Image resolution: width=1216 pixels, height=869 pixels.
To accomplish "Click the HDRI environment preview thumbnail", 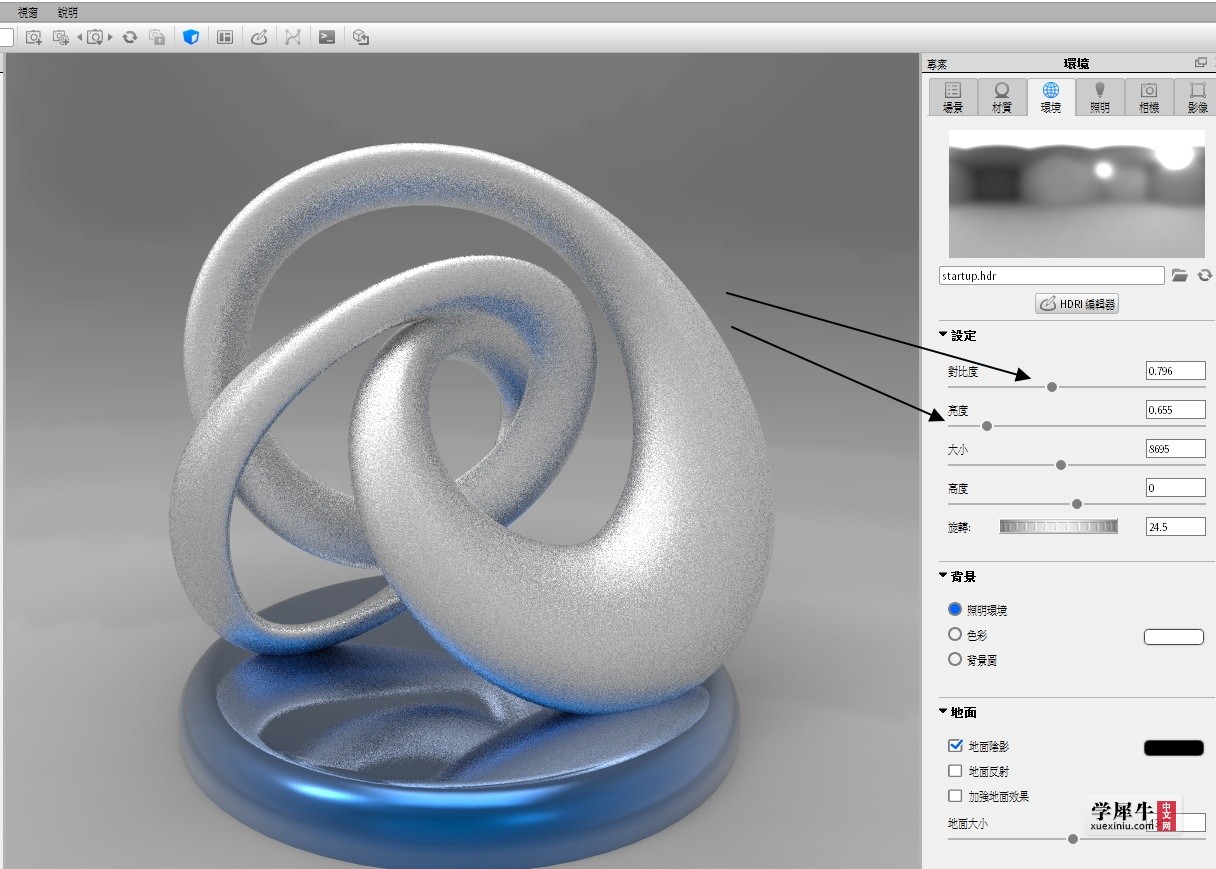I will pos(1078,194).
